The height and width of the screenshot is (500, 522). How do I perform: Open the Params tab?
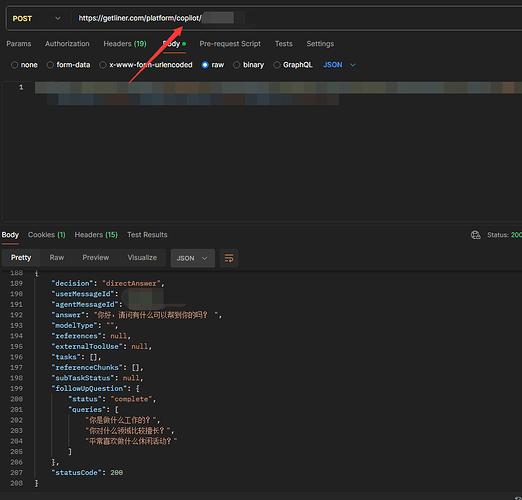pyautogui.click(x=19, y=44)
